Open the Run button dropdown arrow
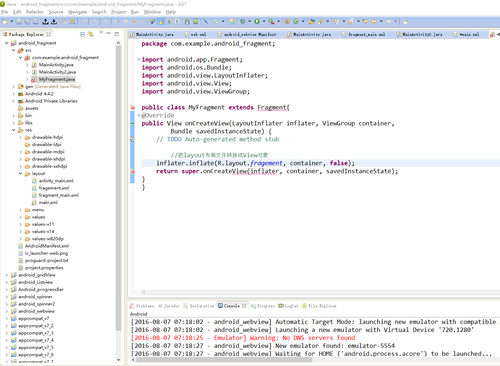500x366 pixels. click(264, 22)
